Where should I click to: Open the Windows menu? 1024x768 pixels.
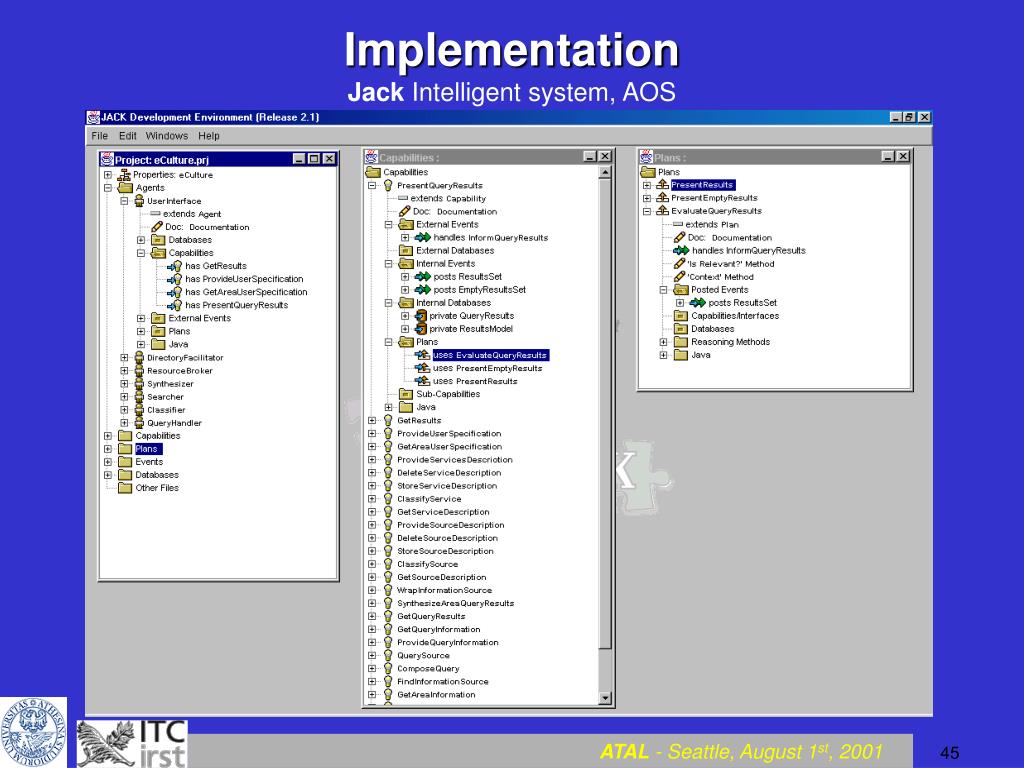(167, 136)
